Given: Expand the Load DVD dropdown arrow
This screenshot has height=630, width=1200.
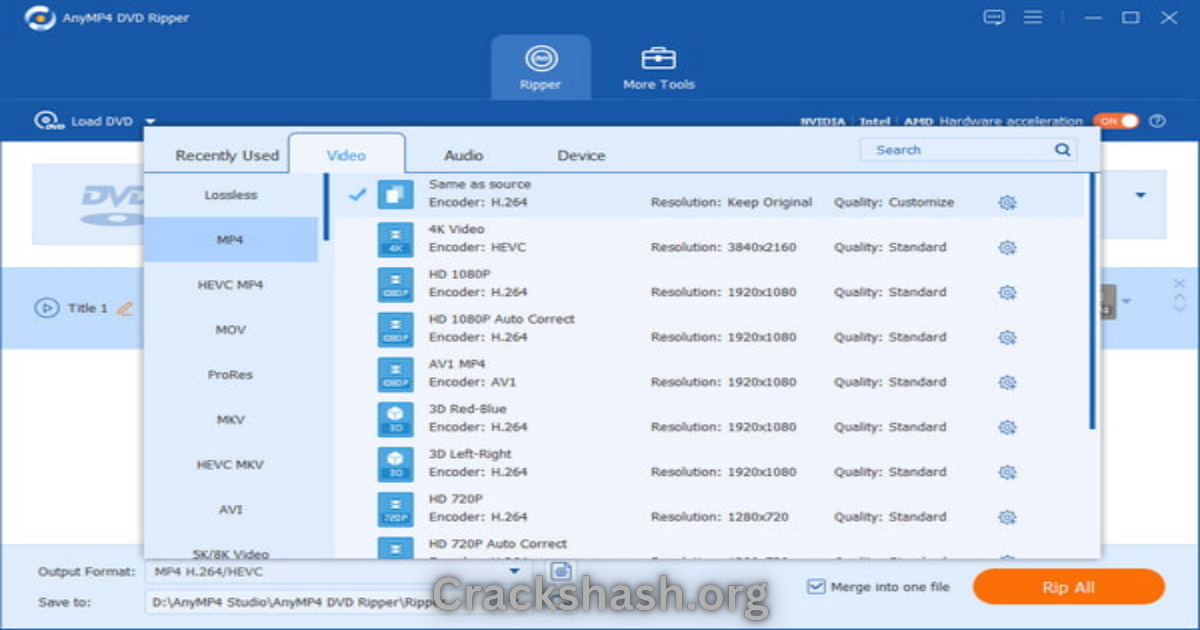Looking at the screenshot, I should [150, 121].
